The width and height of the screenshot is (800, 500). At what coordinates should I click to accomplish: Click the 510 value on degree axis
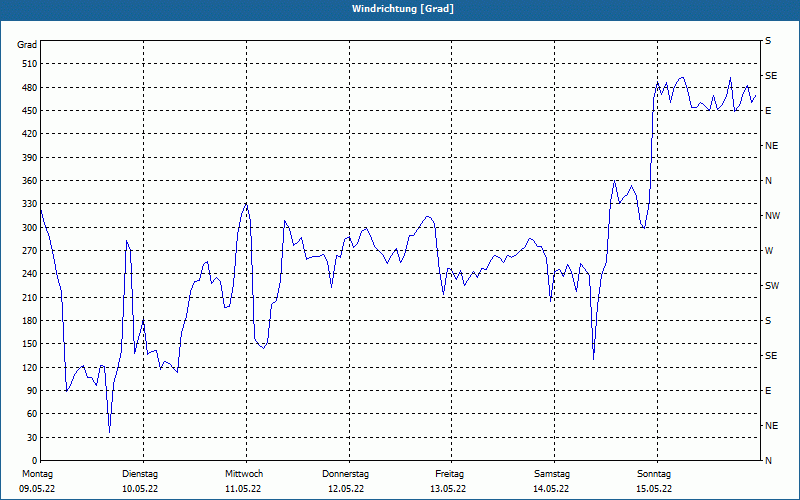(x=30, y=64)
